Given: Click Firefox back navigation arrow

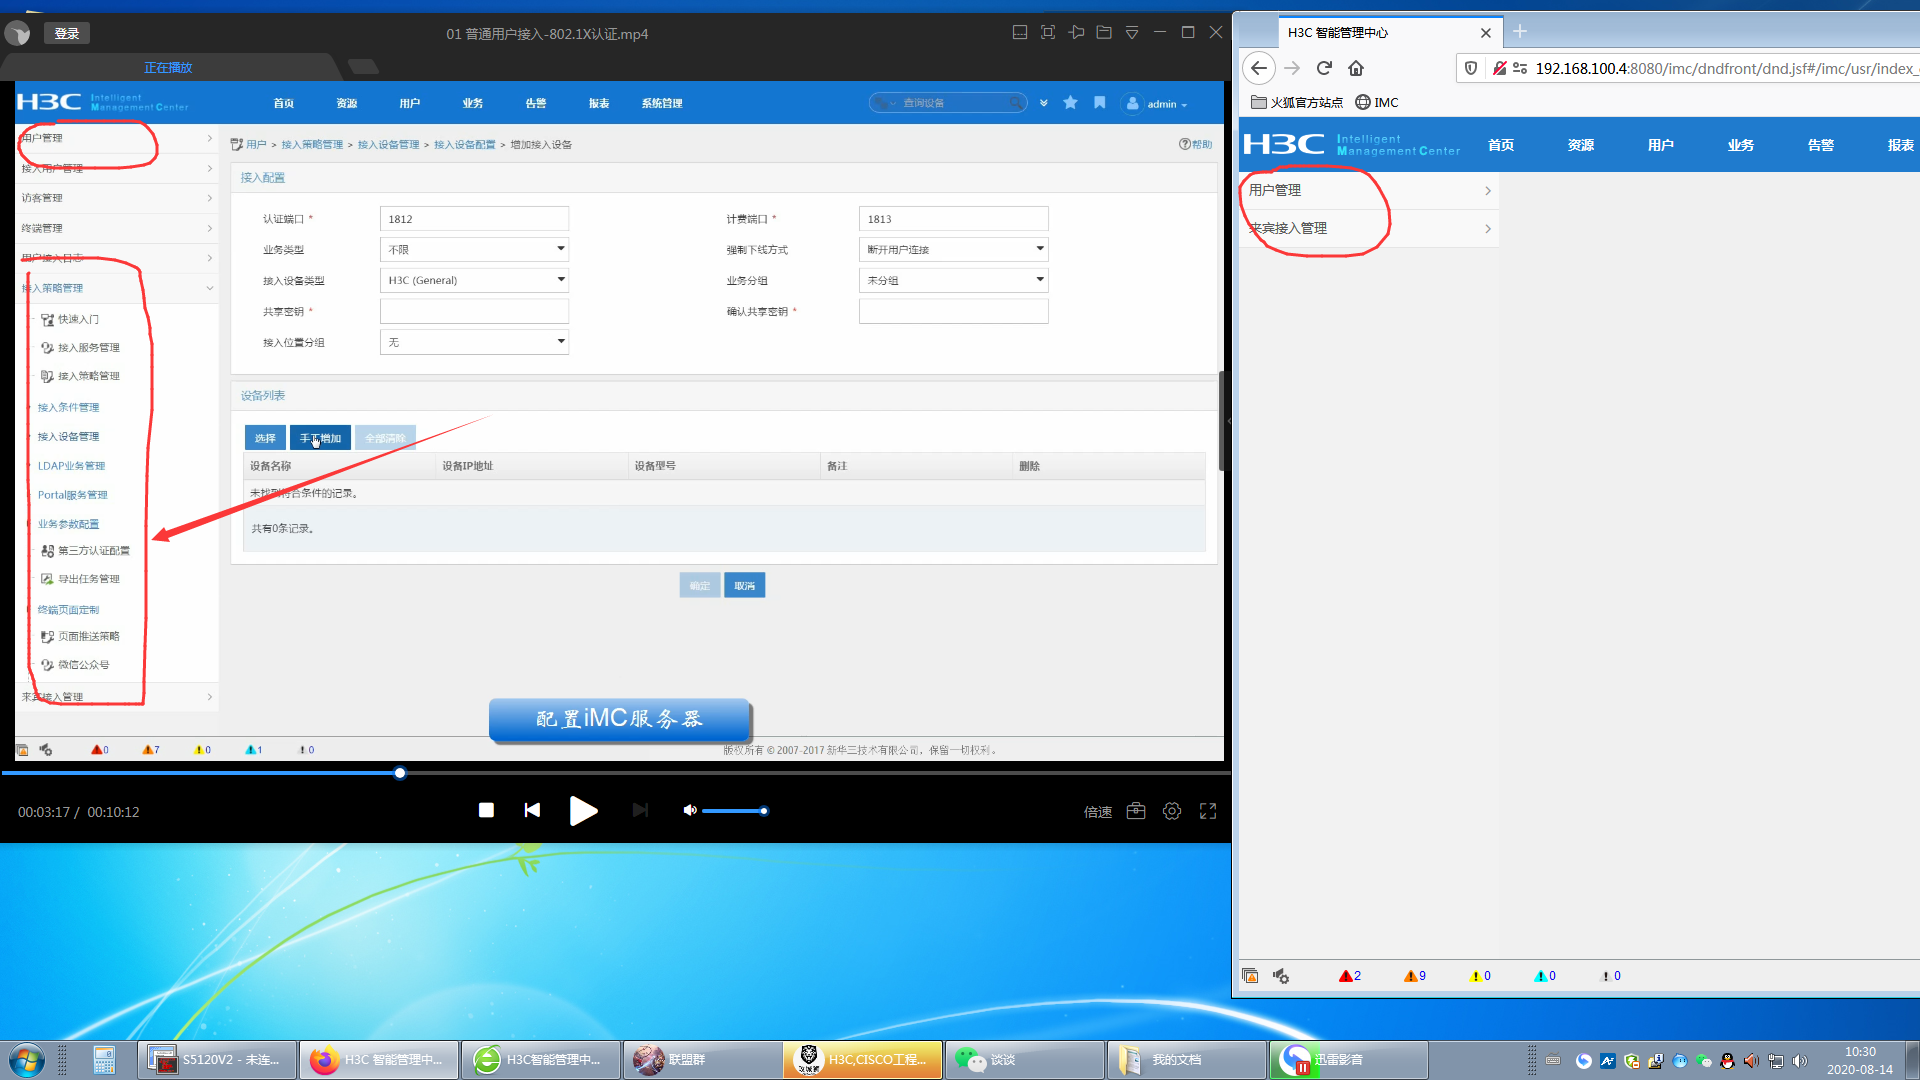Looking at the screenshot, I should 1259,68.
